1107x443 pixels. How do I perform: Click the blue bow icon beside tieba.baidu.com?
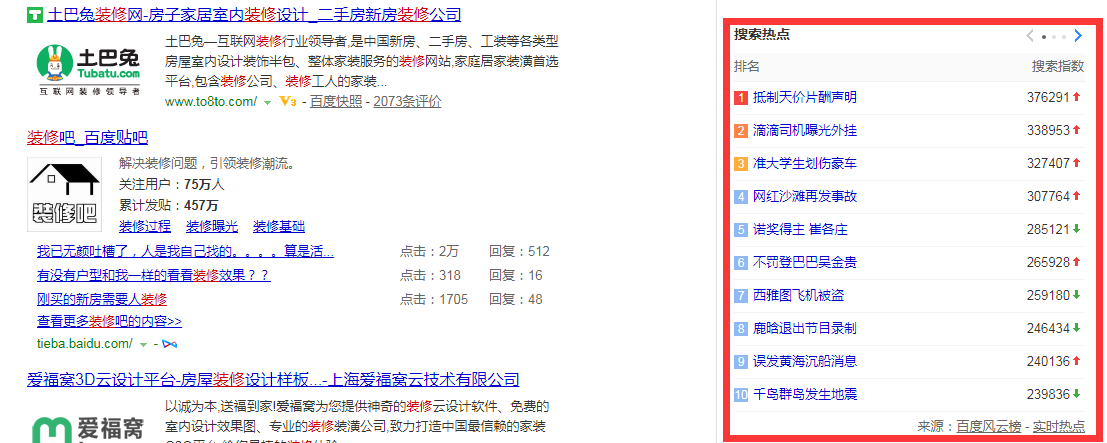pos(169,344)
